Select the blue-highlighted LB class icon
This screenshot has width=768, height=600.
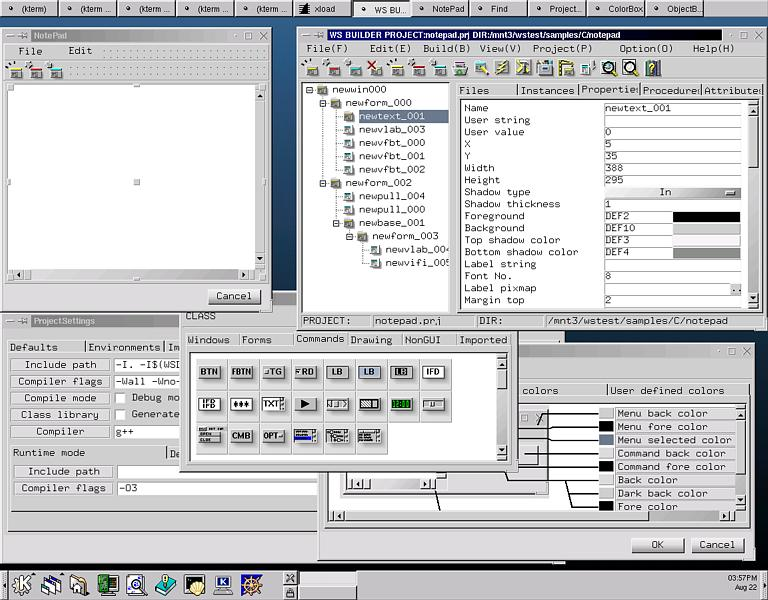(x=369, y=372)
